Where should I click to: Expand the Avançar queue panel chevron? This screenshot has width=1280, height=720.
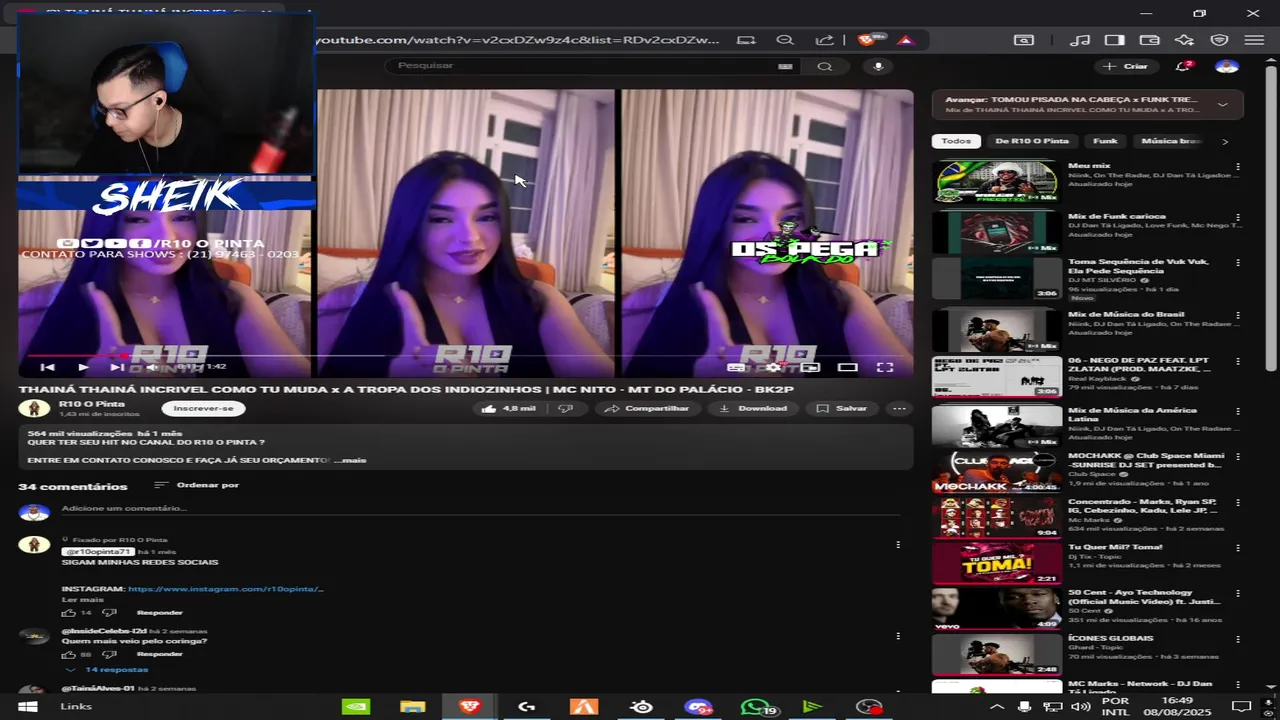(1222, 104)
